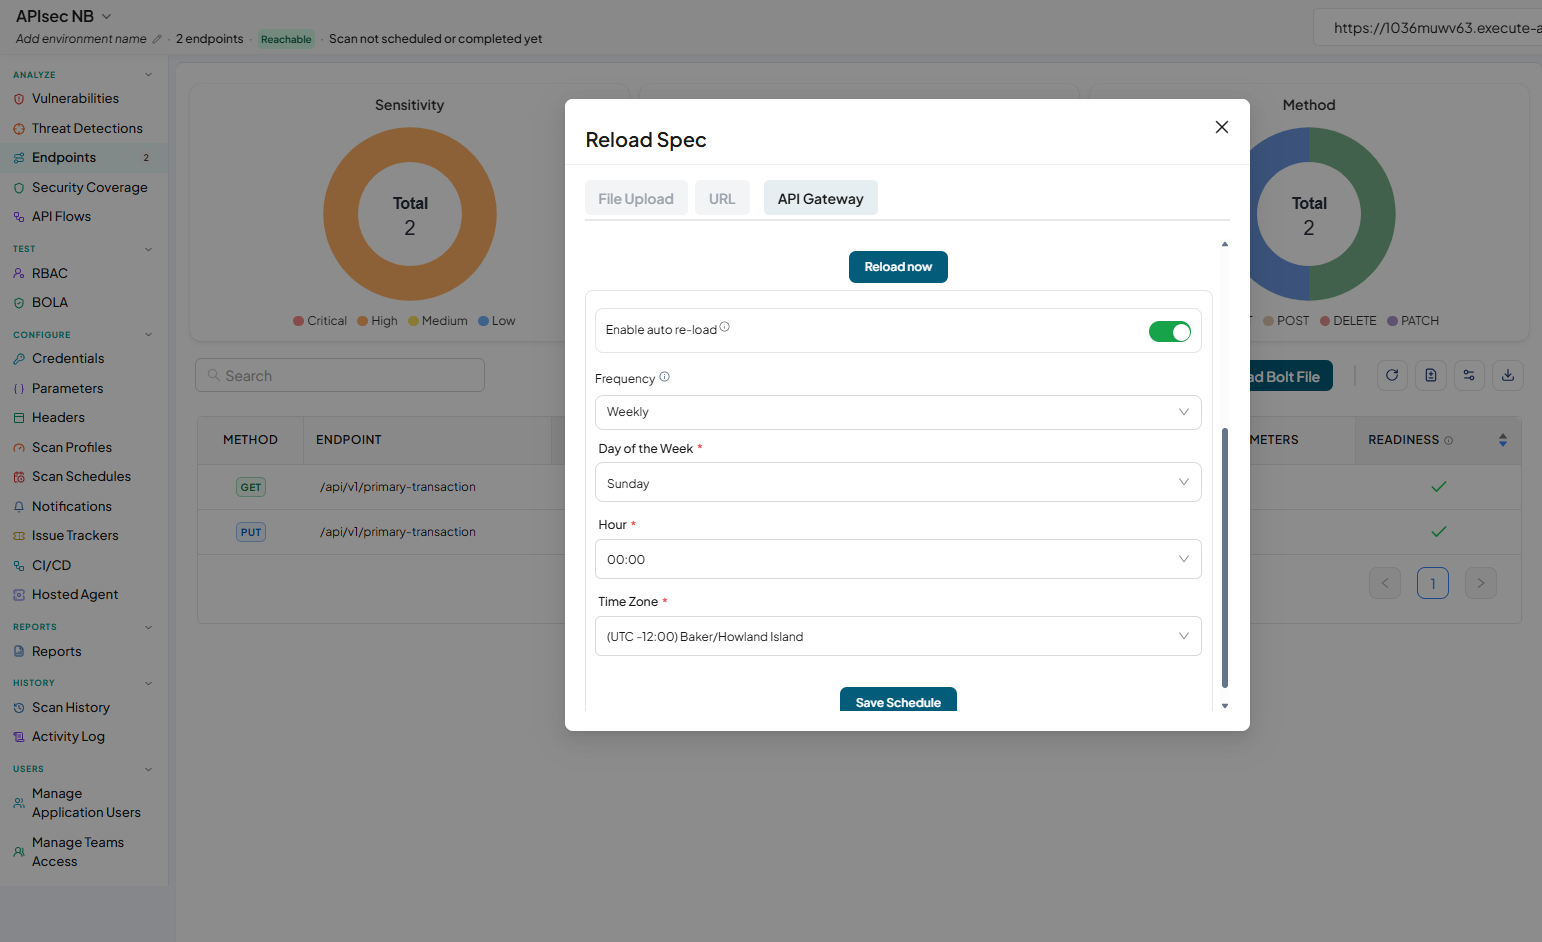
Task: Select the API Gateway tab
Action: click(x=820, y=198)
